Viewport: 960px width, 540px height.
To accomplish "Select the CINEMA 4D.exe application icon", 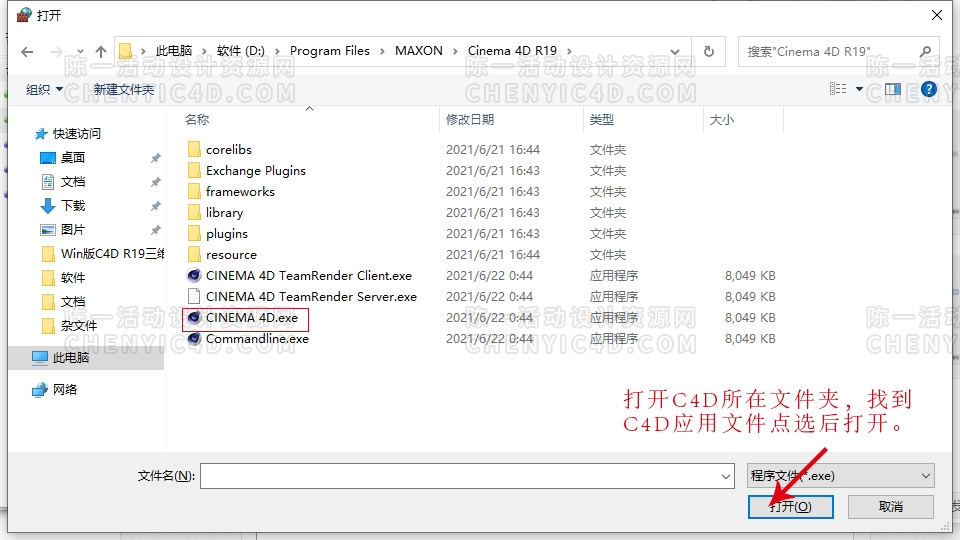I will tap(194, 317).
